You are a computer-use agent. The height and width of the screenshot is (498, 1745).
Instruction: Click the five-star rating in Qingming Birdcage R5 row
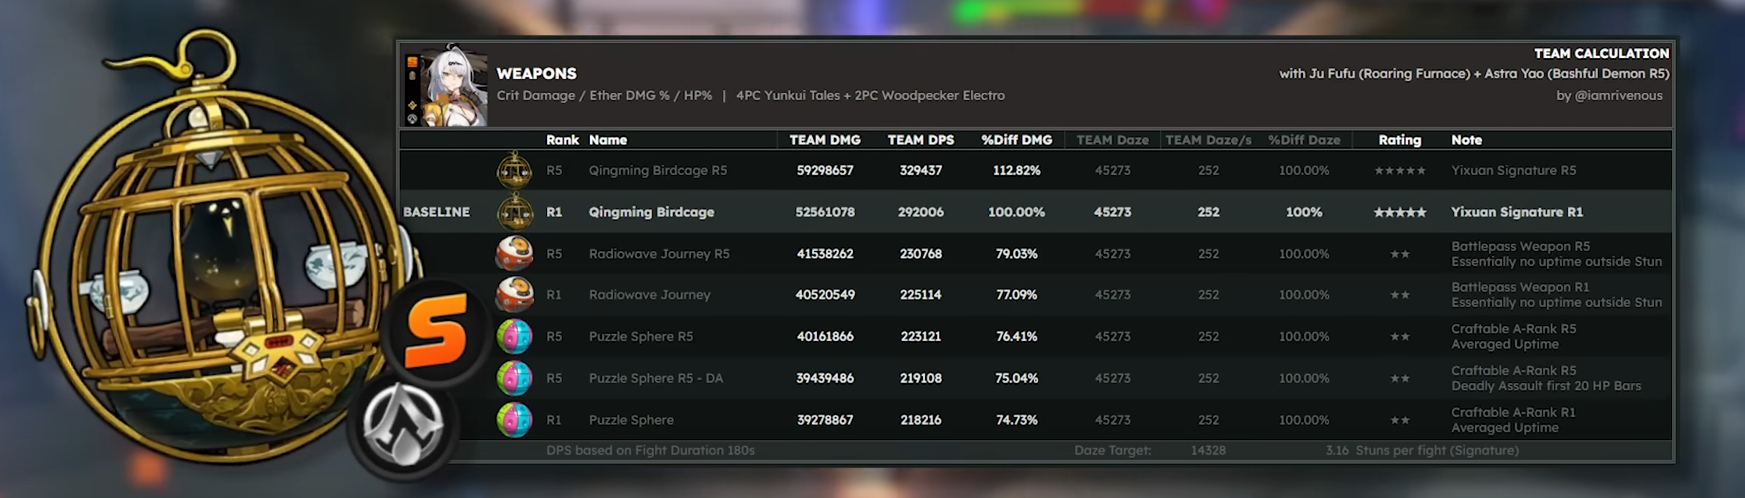coord(1399,171)
